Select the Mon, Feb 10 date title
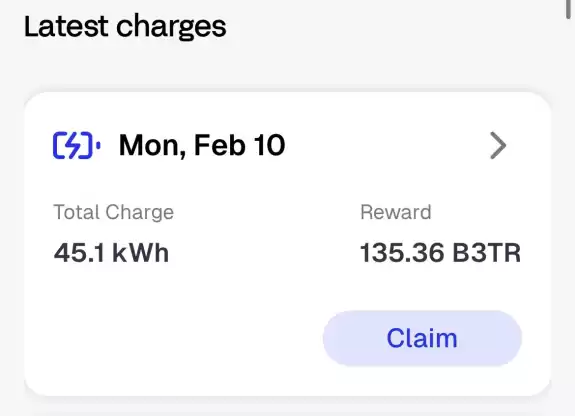Image resolution: width=575 pixels, height=416 pixels. click(202, 146)
